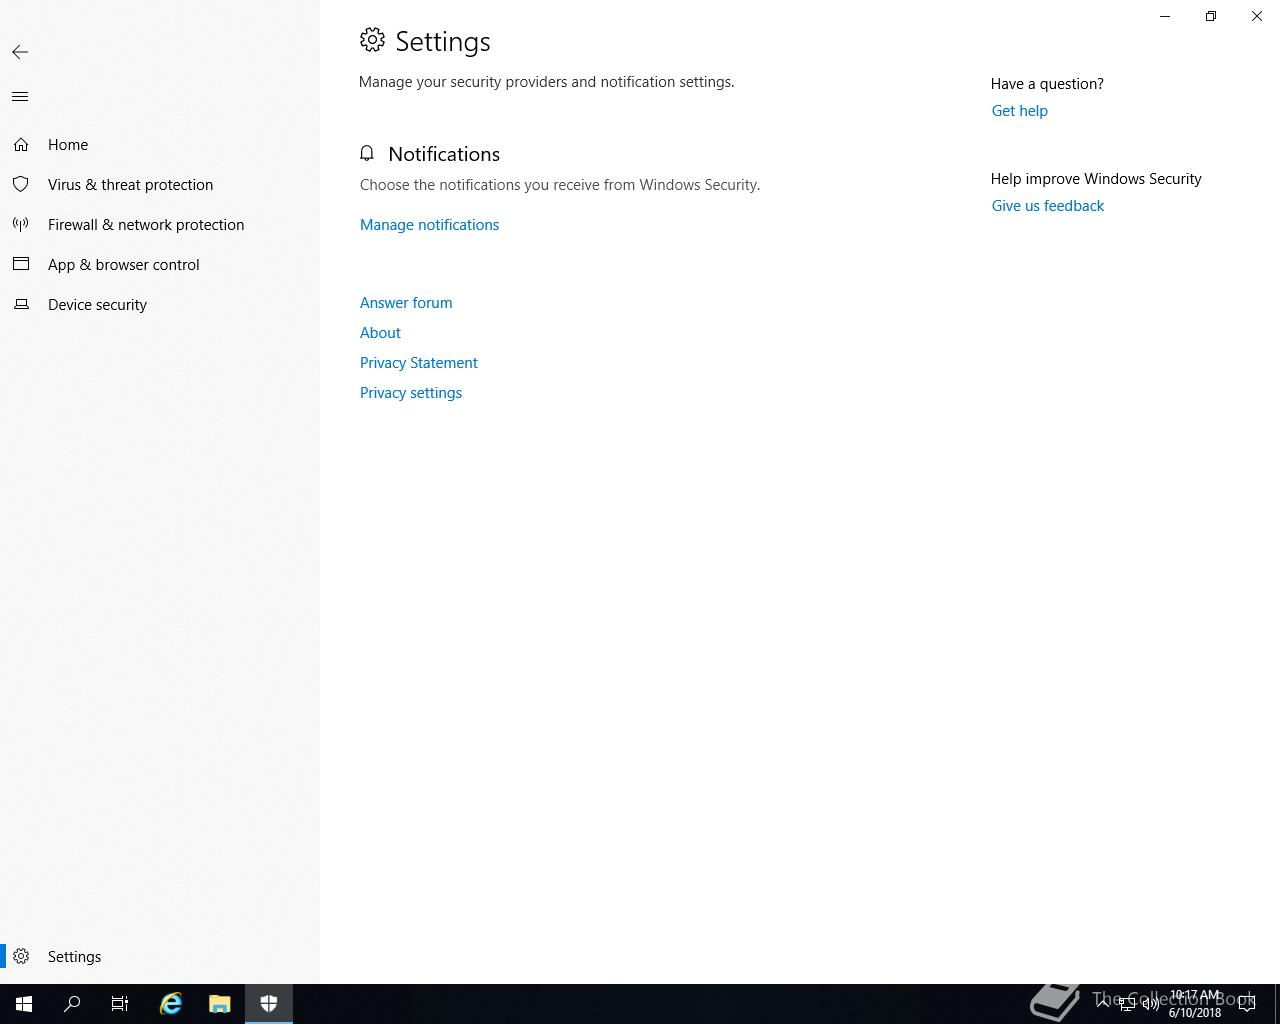The height and width of the screenshot is (1024, 1280).
Task: Open Action Center notification icon
Action: tap(1247, 1004)
